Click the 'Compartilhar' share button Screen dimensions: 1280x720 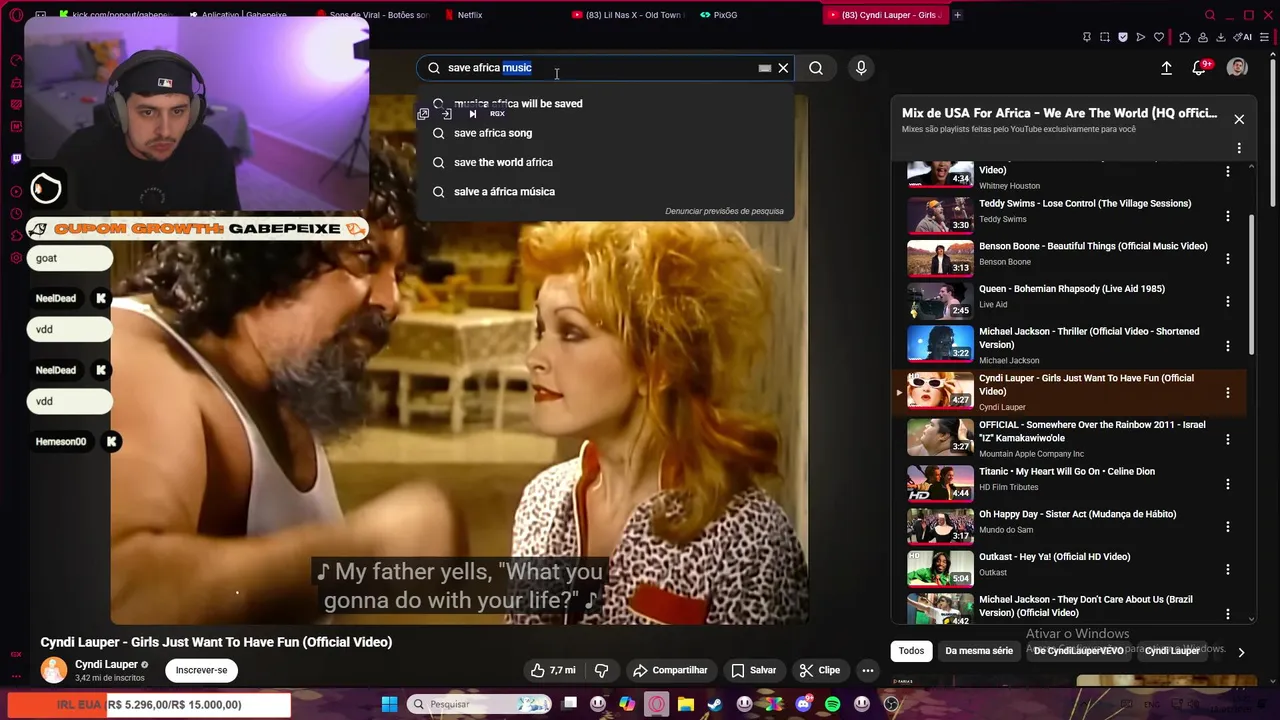tap(670, 670)
